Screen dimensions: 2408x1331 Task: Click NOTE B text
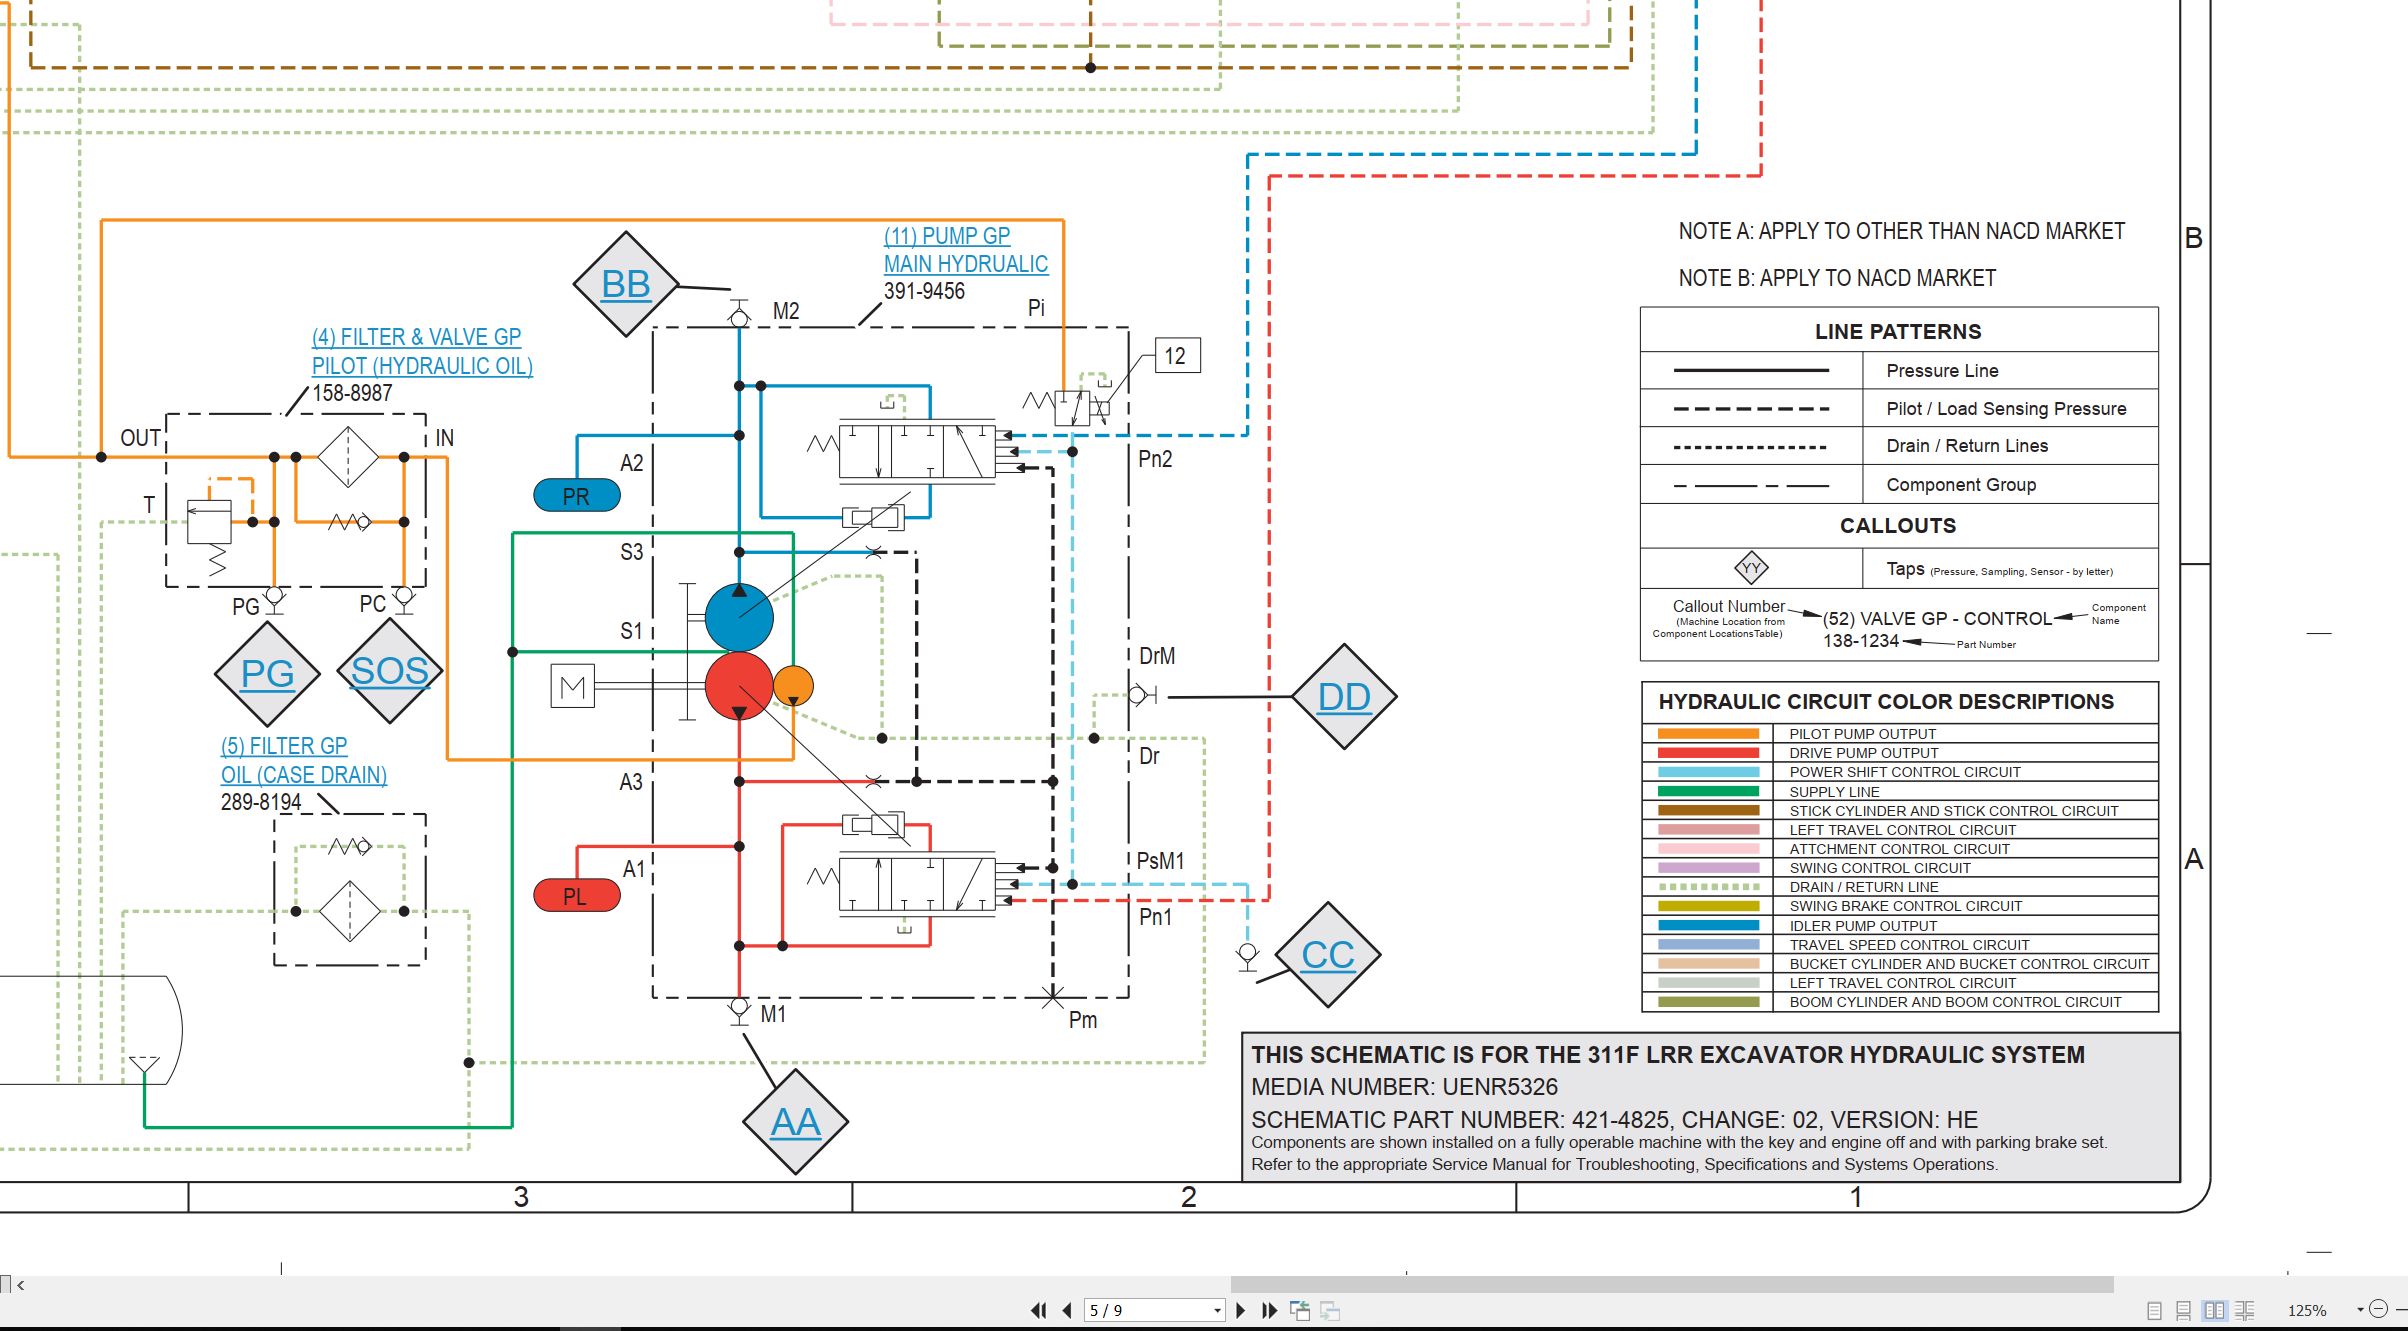point(1837,279)
